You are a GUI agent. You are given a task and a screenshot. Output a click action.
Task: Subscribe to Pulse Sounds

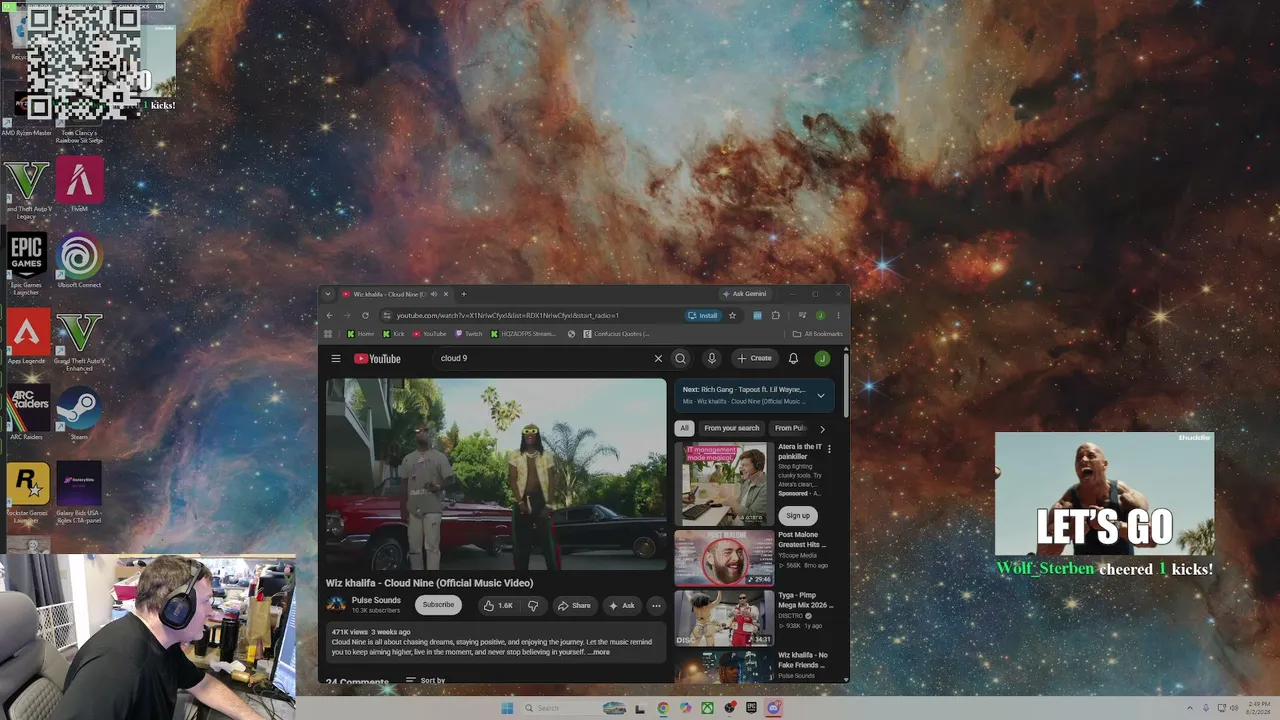[438, 605]
